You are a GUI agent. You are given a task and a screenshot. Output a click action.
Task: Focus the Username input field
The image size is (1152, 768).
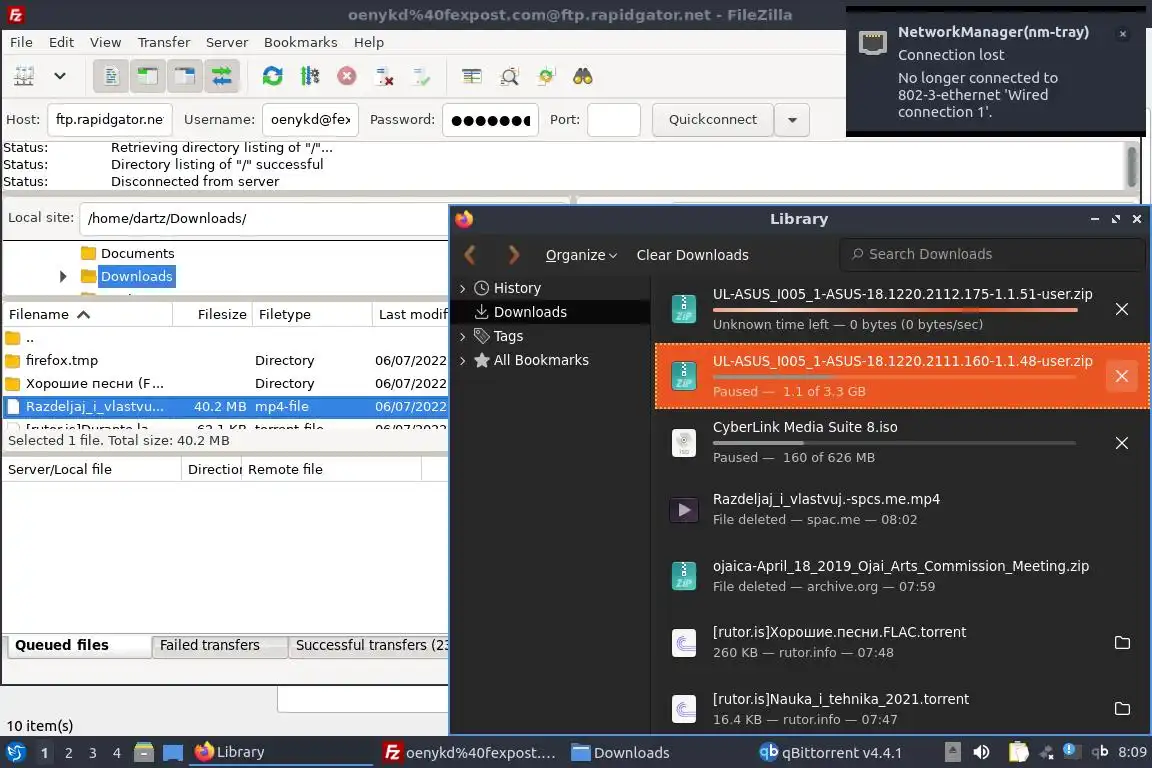[310, 119]
